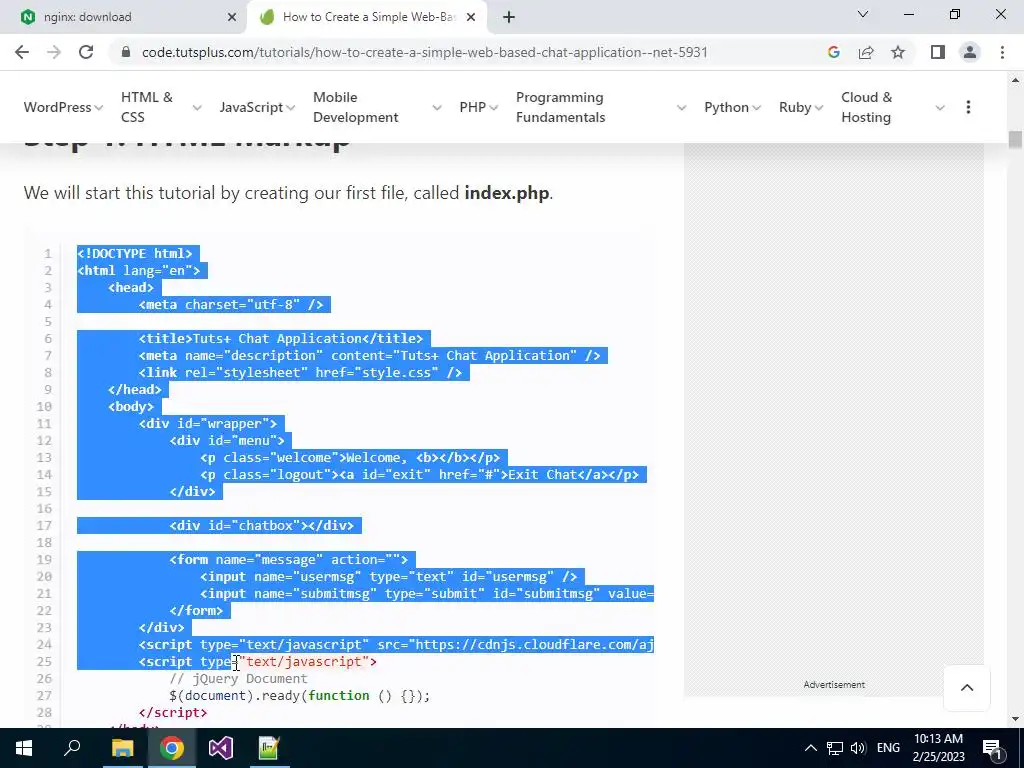
Task: Click the page vertical scrollbar thumb
Action: point(1015,140)
